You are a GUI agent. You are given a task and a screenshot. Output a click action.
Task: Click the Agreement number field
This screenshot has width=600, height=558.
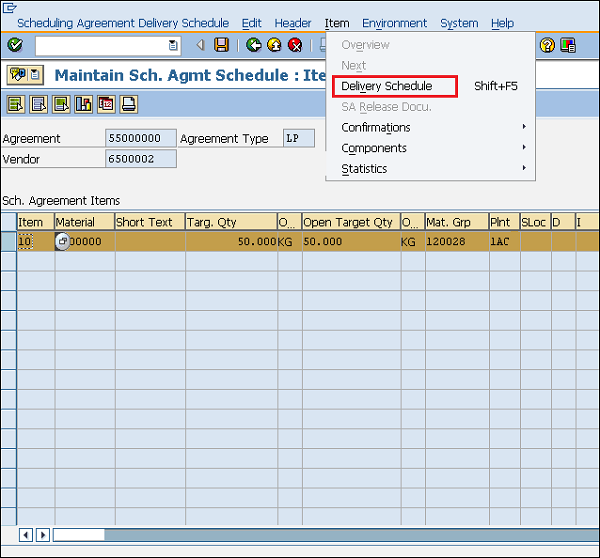[x=140, y=139]
